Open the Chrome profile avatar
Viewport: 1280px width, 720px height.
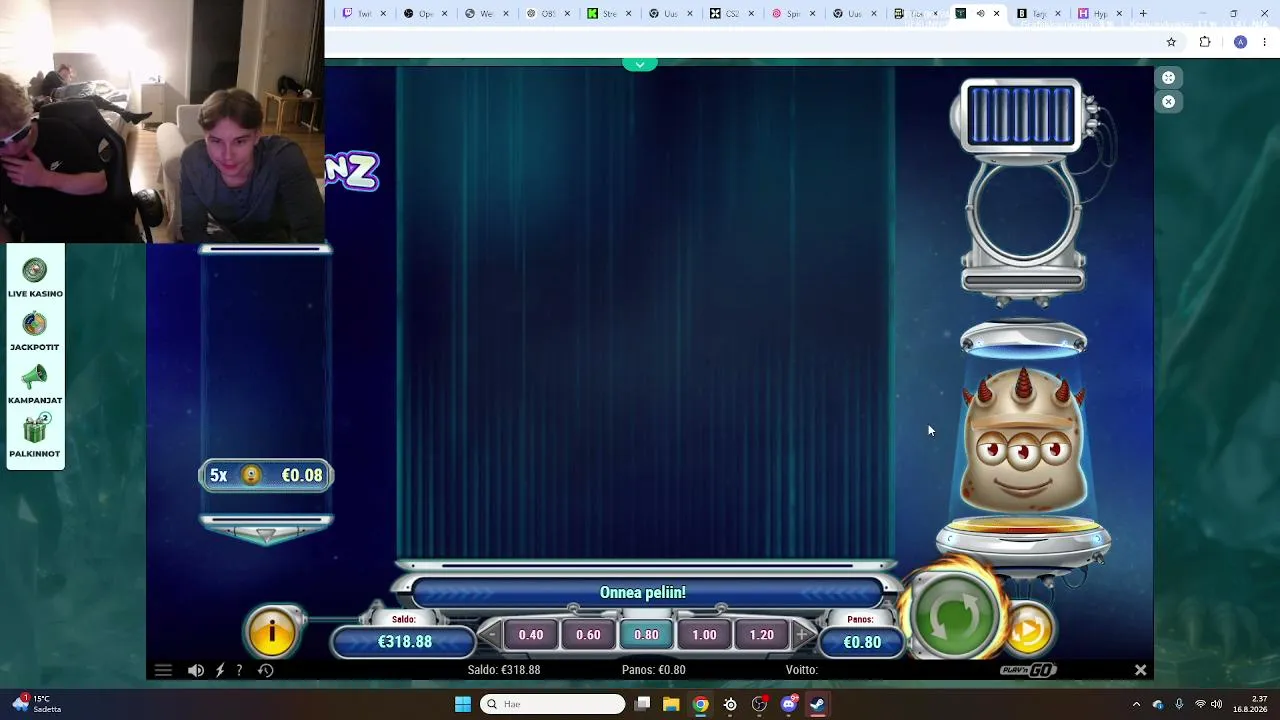point(1240,42)
